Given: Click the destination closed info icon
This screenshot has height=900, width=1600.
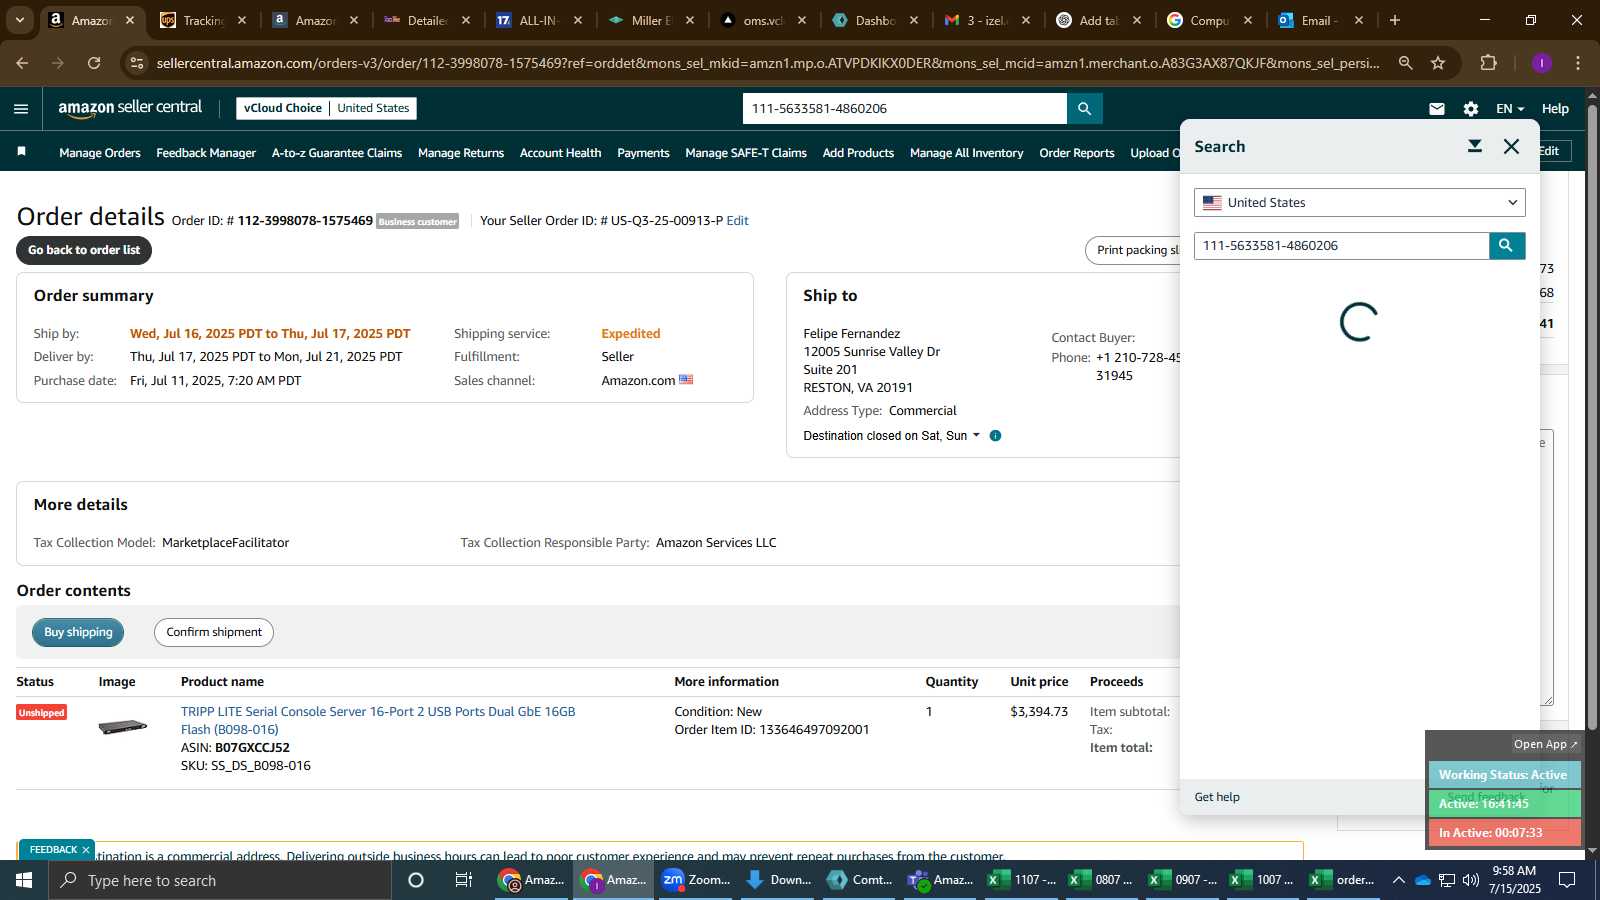Looking at the screenshot, I should click(995, 436).
